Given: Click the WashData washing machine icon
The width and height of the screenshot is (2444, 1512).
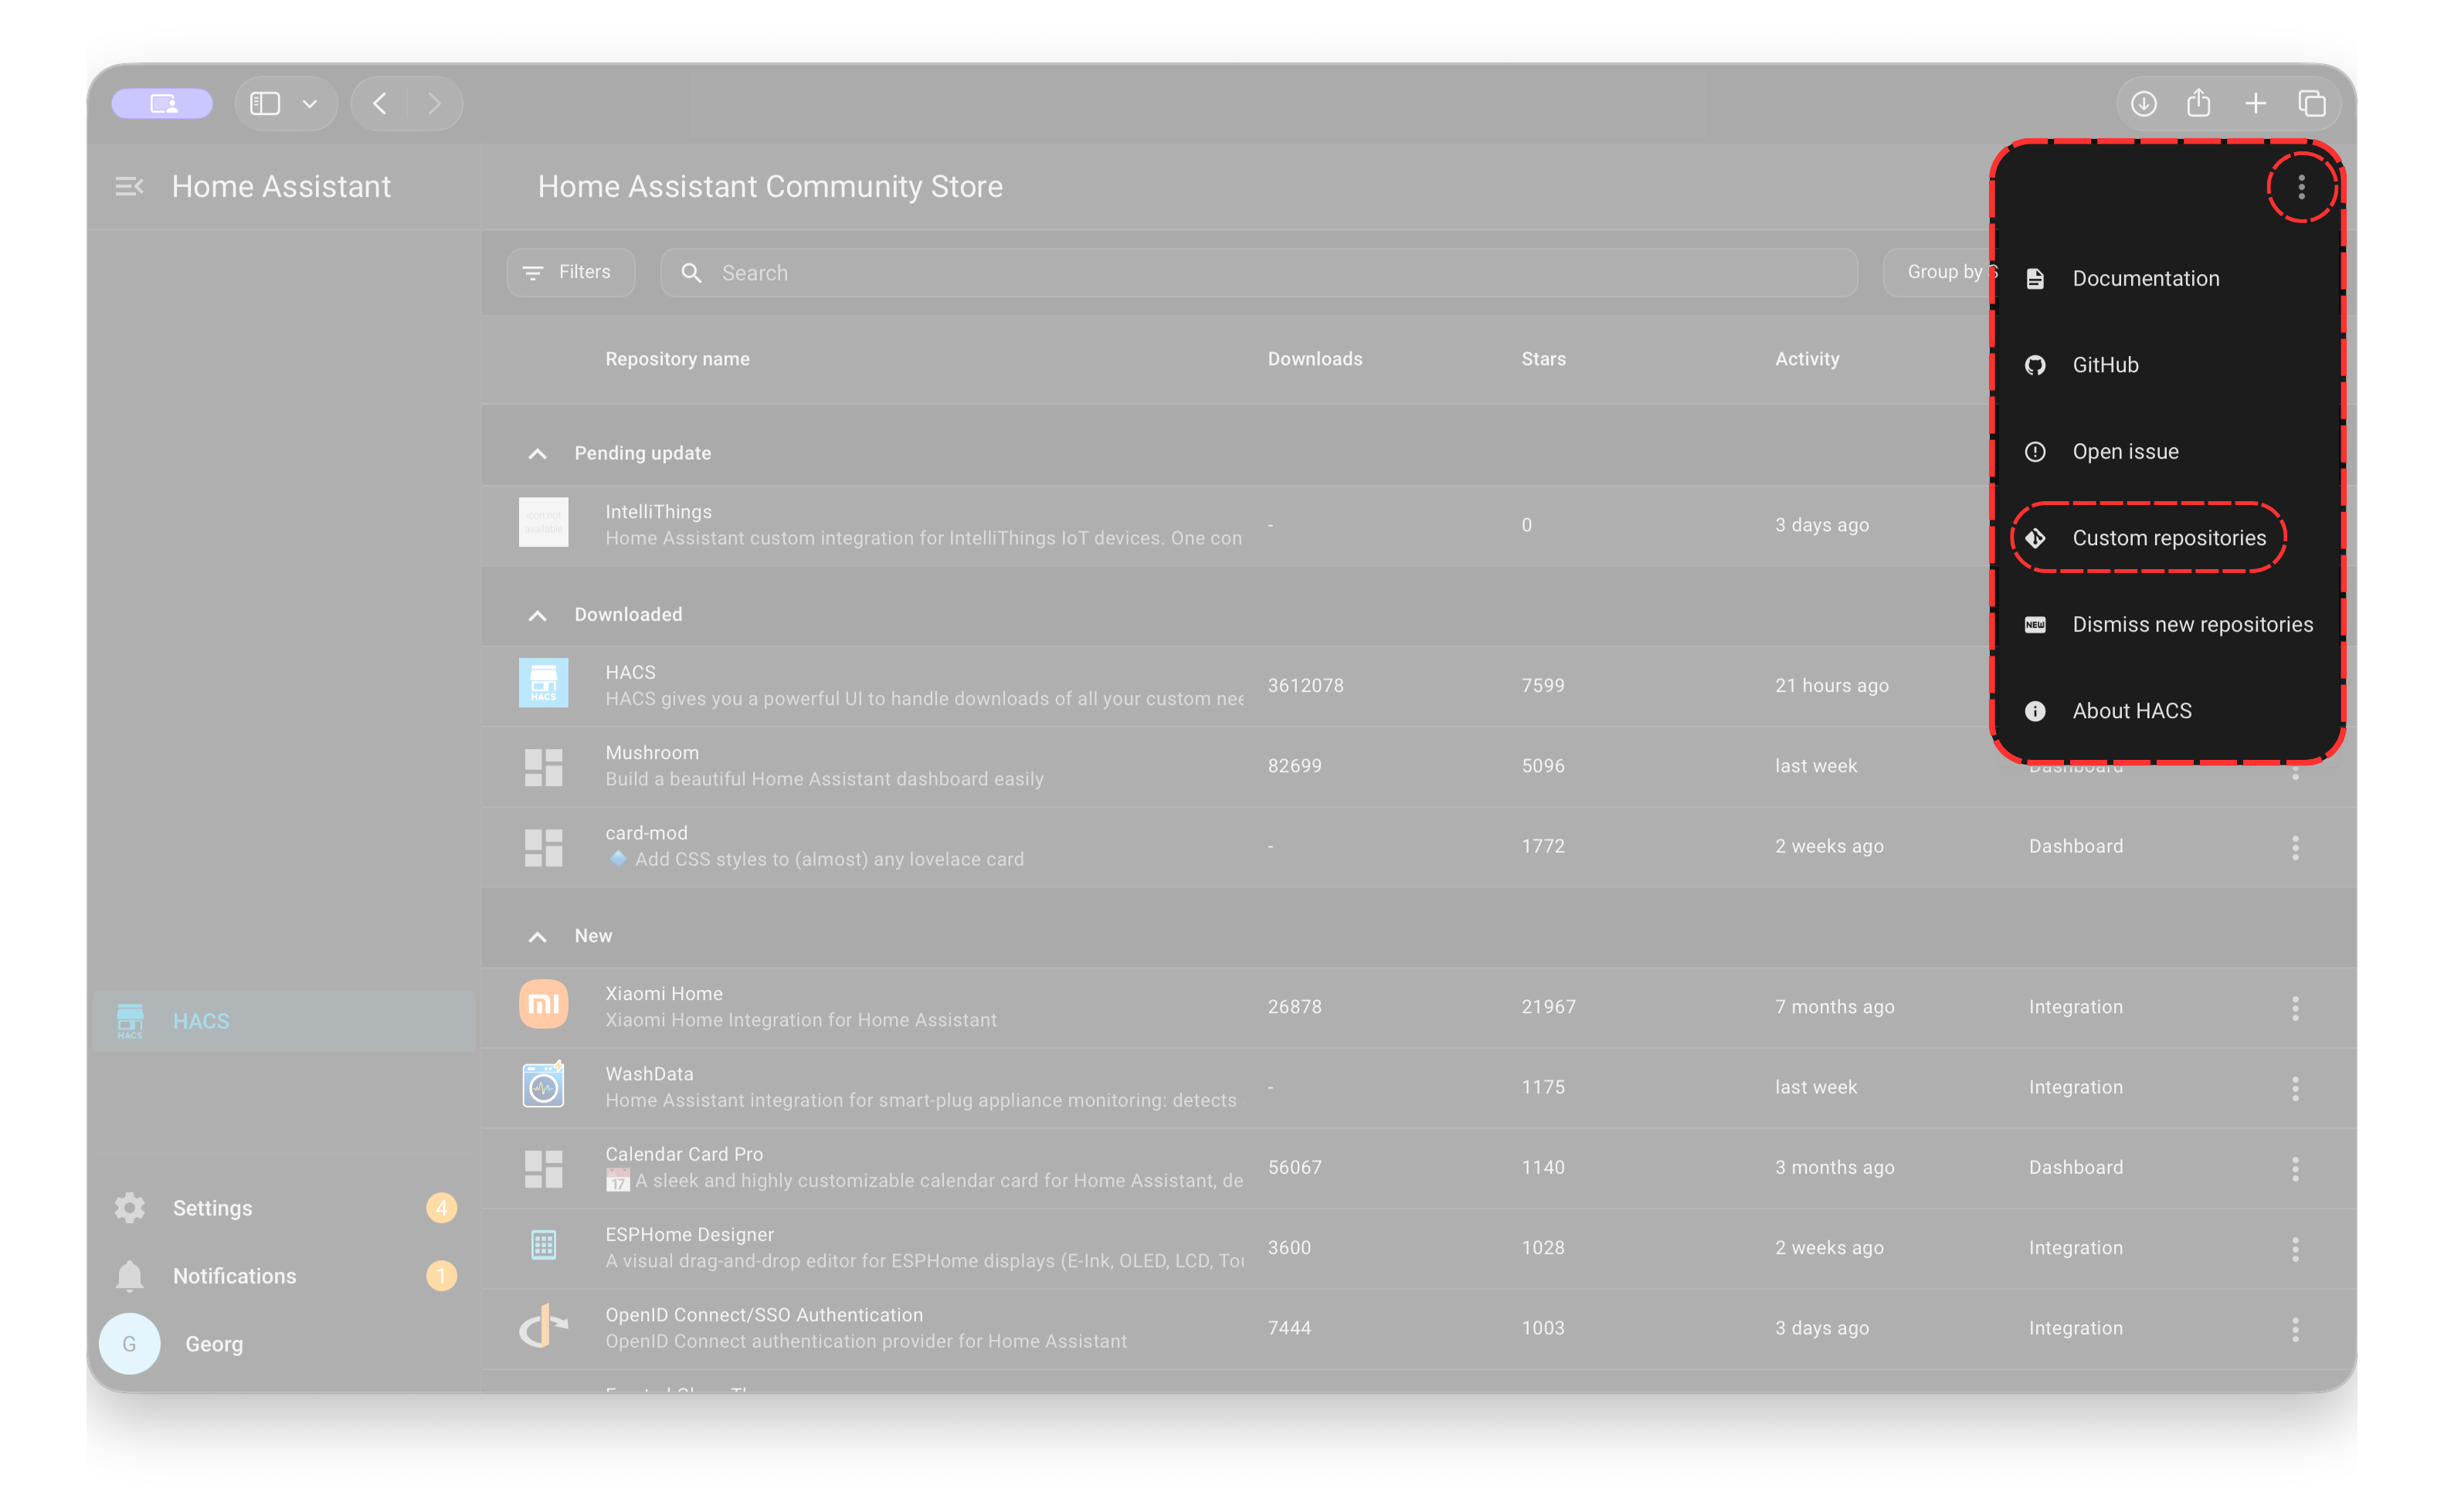Looking at the screenshot, I should tap(543, 1086).
